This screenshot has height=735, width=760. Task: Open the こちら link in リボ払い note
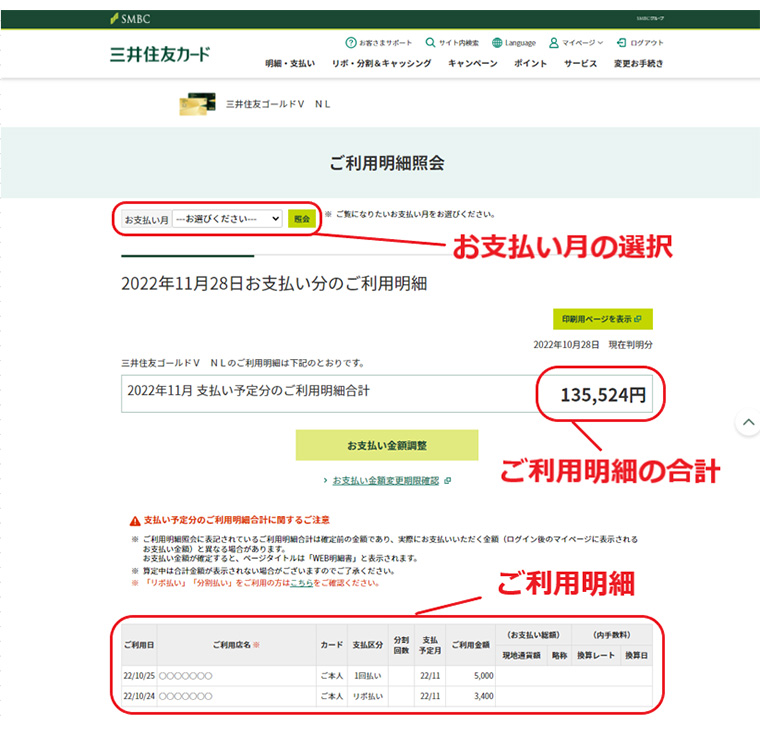click(x=301, y=583)
